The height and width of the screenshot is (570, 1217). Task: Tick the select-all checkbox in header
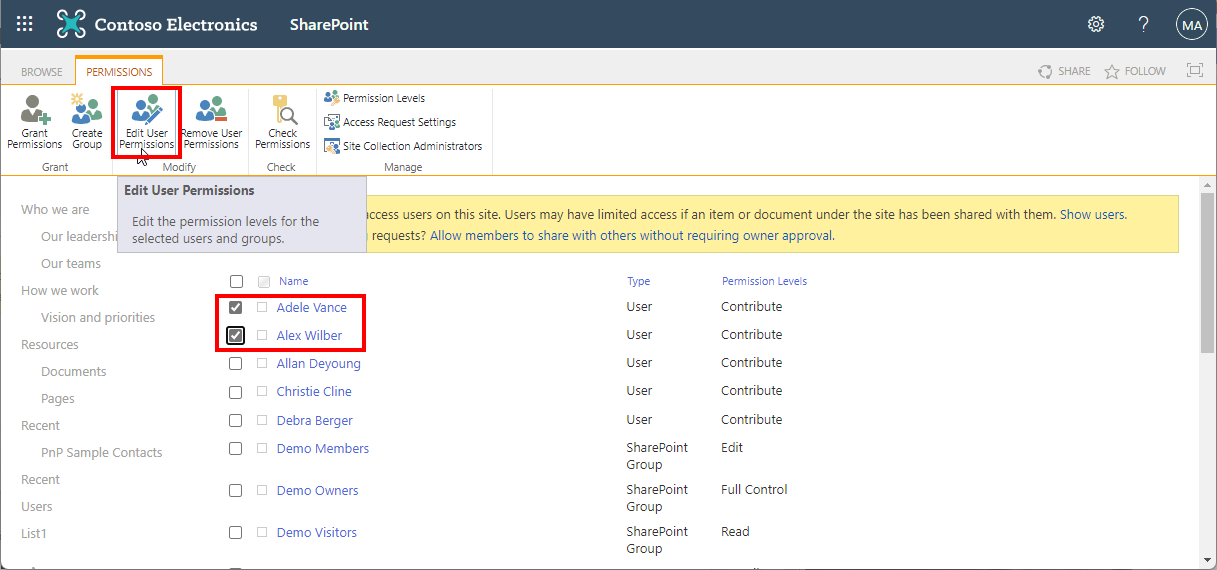tap(236, 282)
